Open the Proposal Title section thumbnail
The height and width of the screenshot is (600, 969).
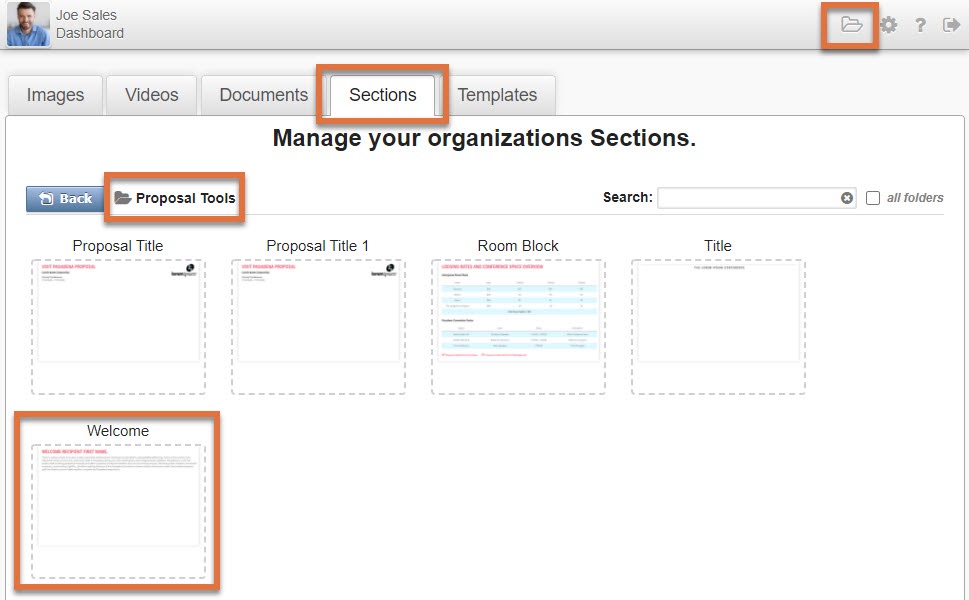[118, 326]
